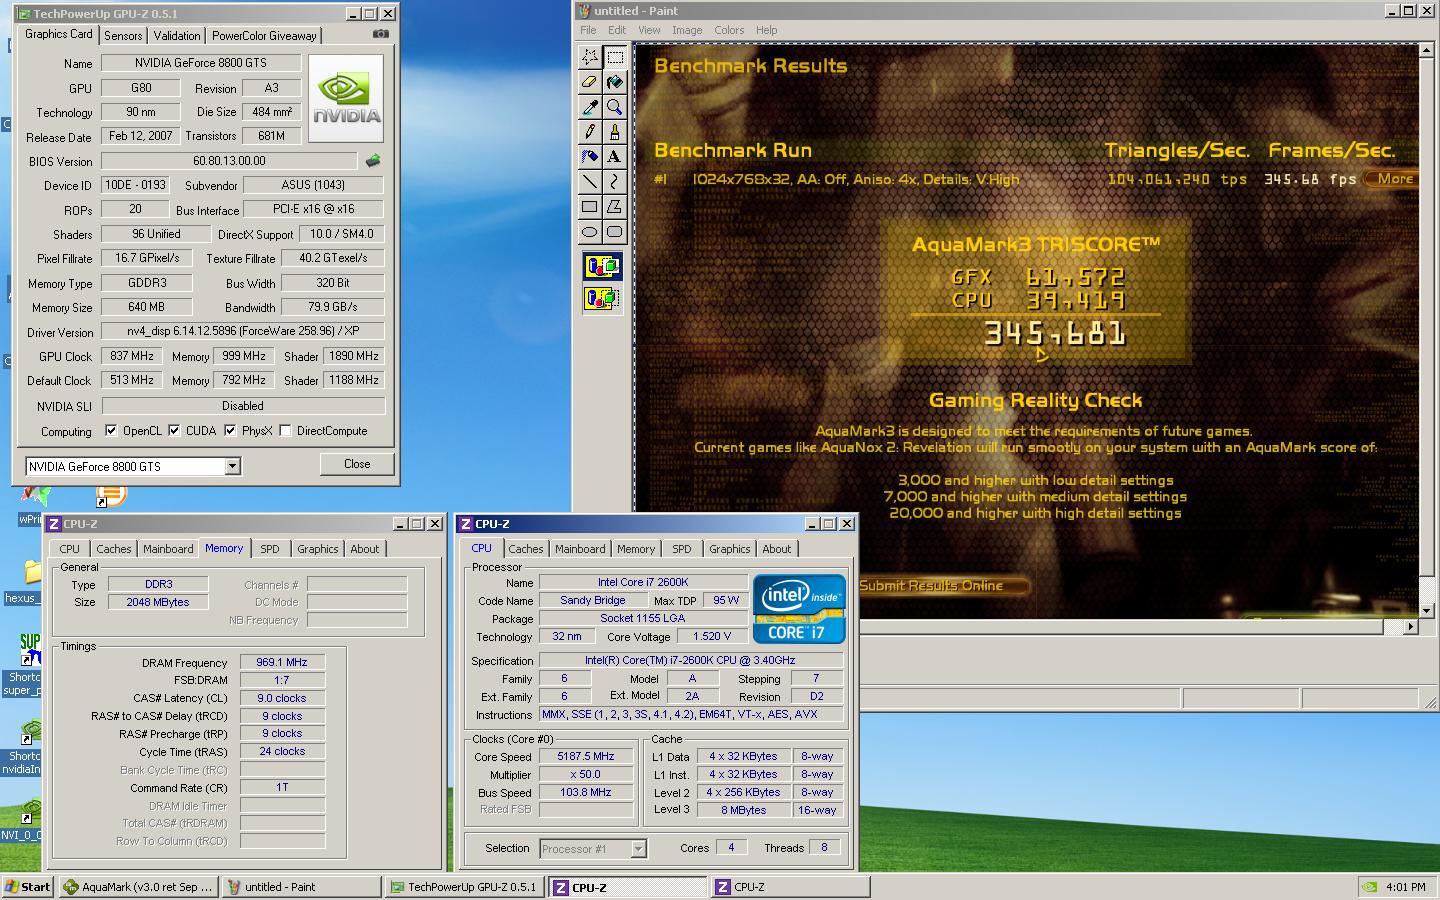1440x900 pixels.
Task: Pick the Airbrush spray tool
Action: (590, 157)
